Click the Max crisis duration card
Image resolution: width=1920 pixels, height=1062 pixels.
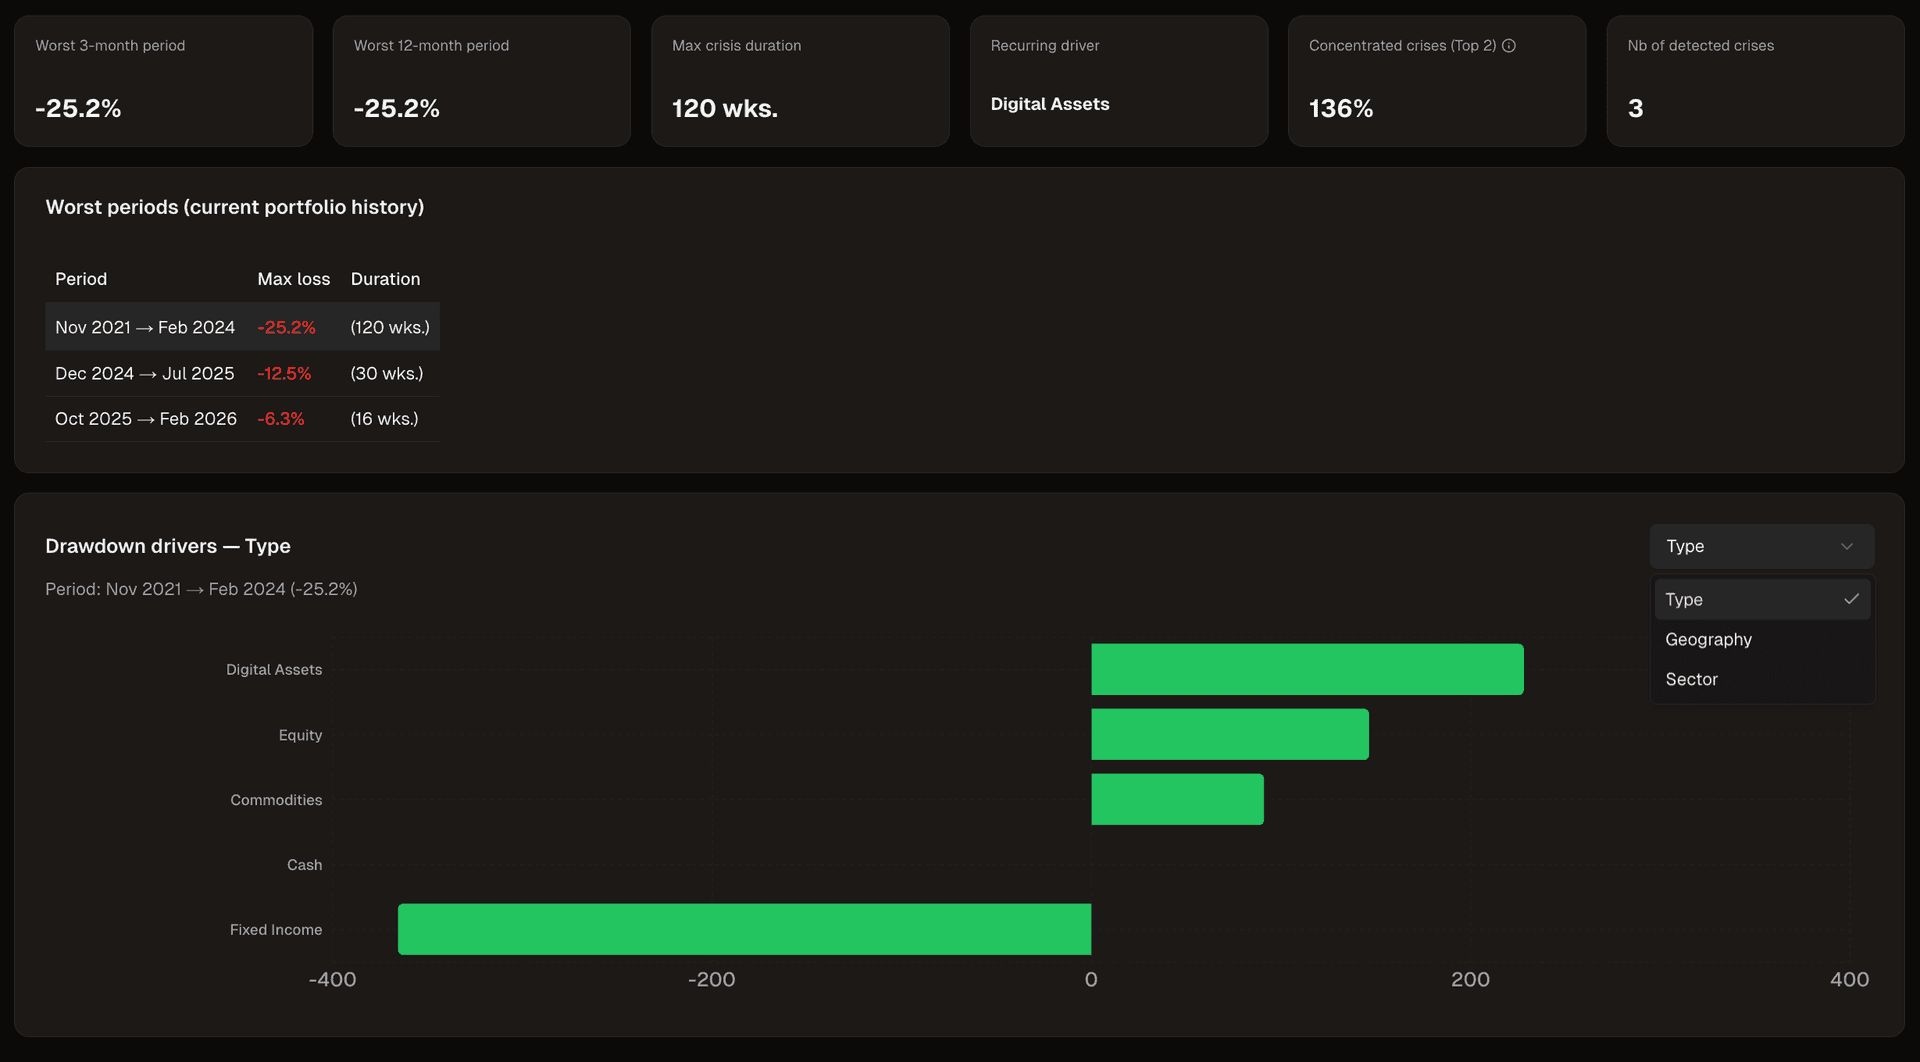click(799, 81)
